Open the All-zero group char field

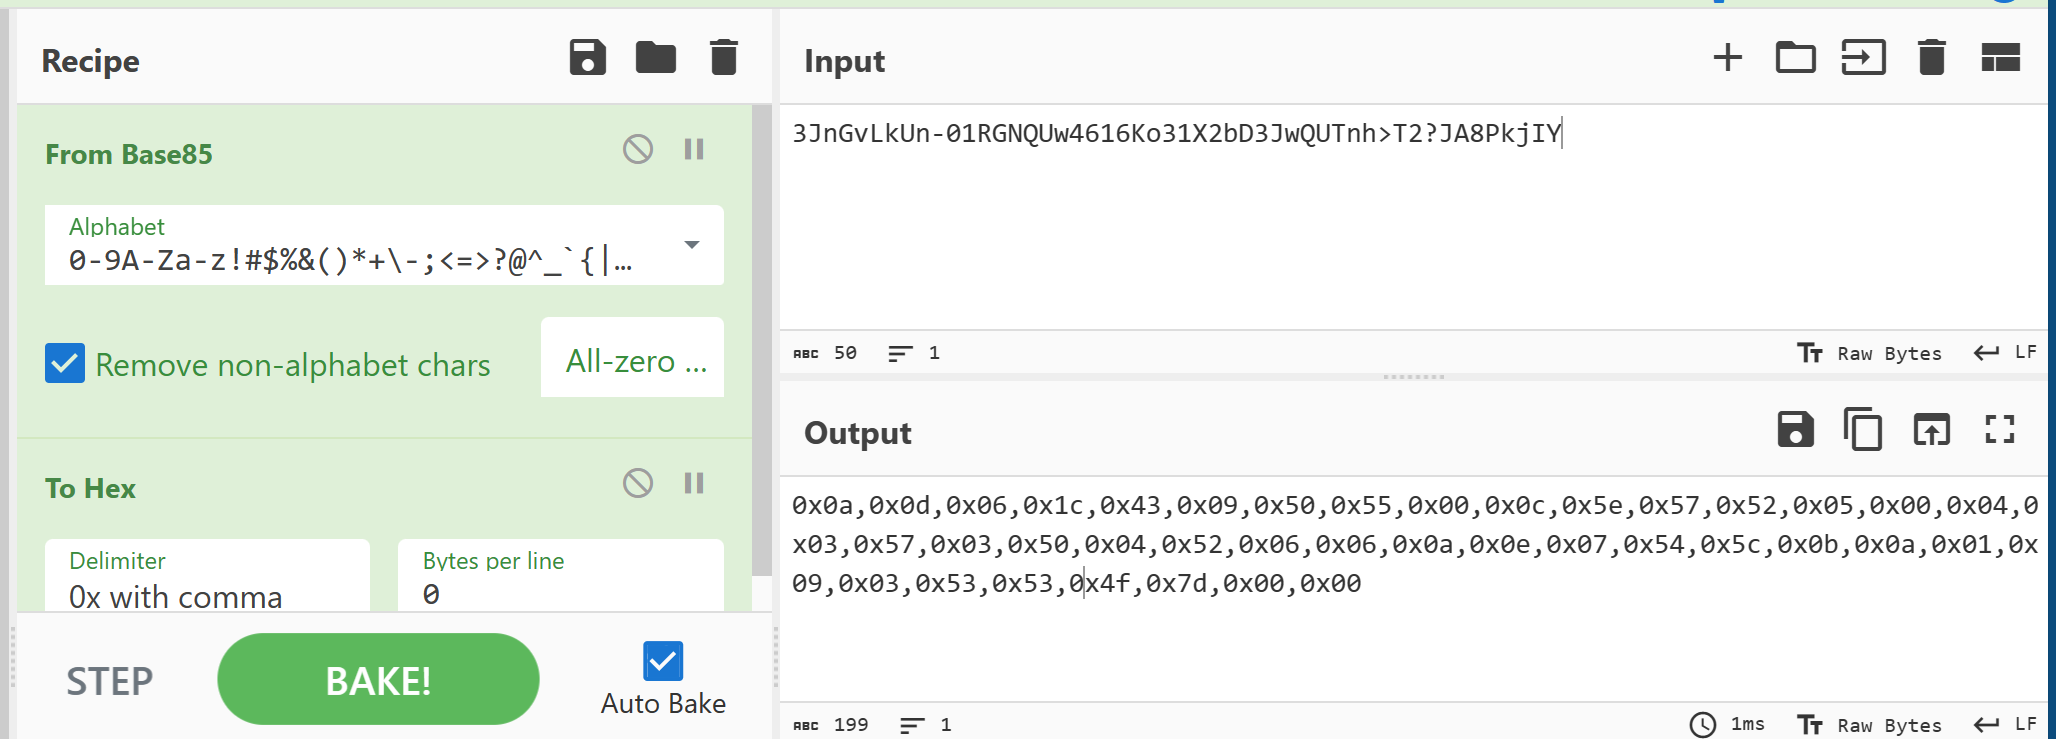click(x=632, y=357)
